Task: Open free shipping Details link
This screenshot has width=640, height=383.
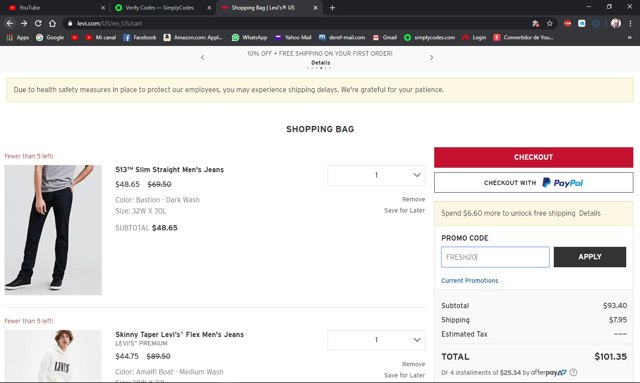Action: click(x=590, y=213)
